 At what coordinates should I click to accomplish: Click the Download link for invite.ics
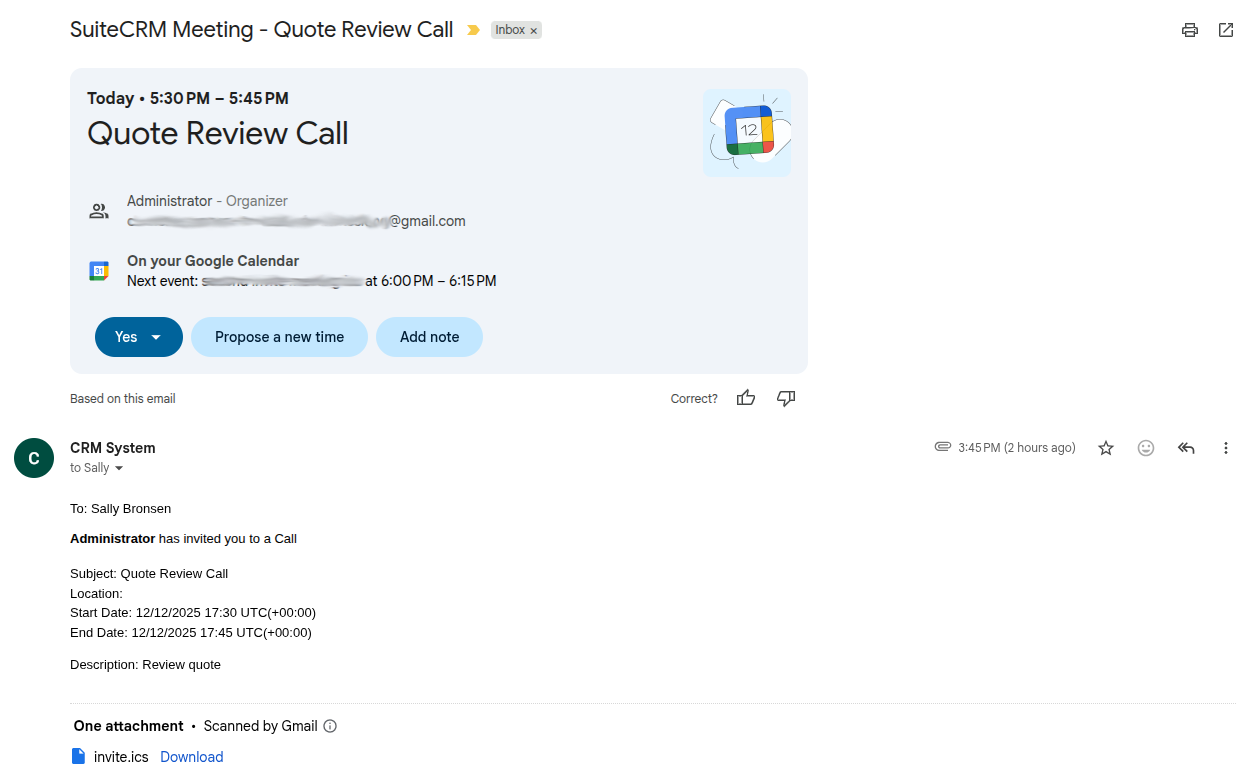point(191,757)
